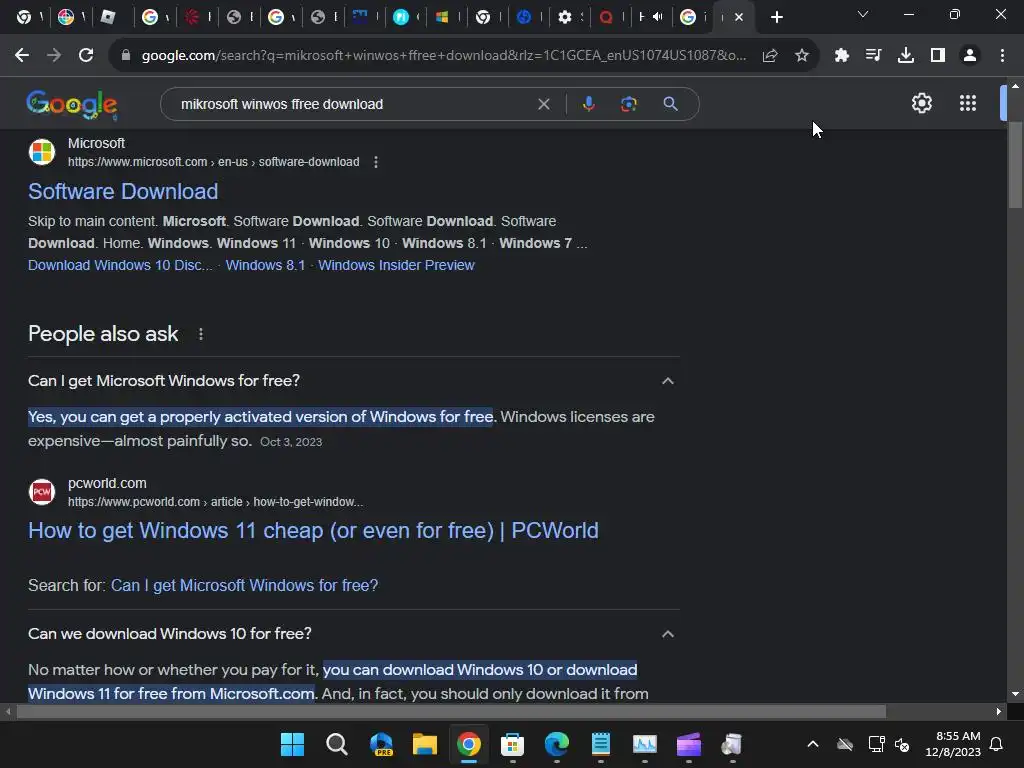This screenshot has width=1024, height=768.
Task: Open the Edge PRE taskbar icon
Action: click(381, 744)
